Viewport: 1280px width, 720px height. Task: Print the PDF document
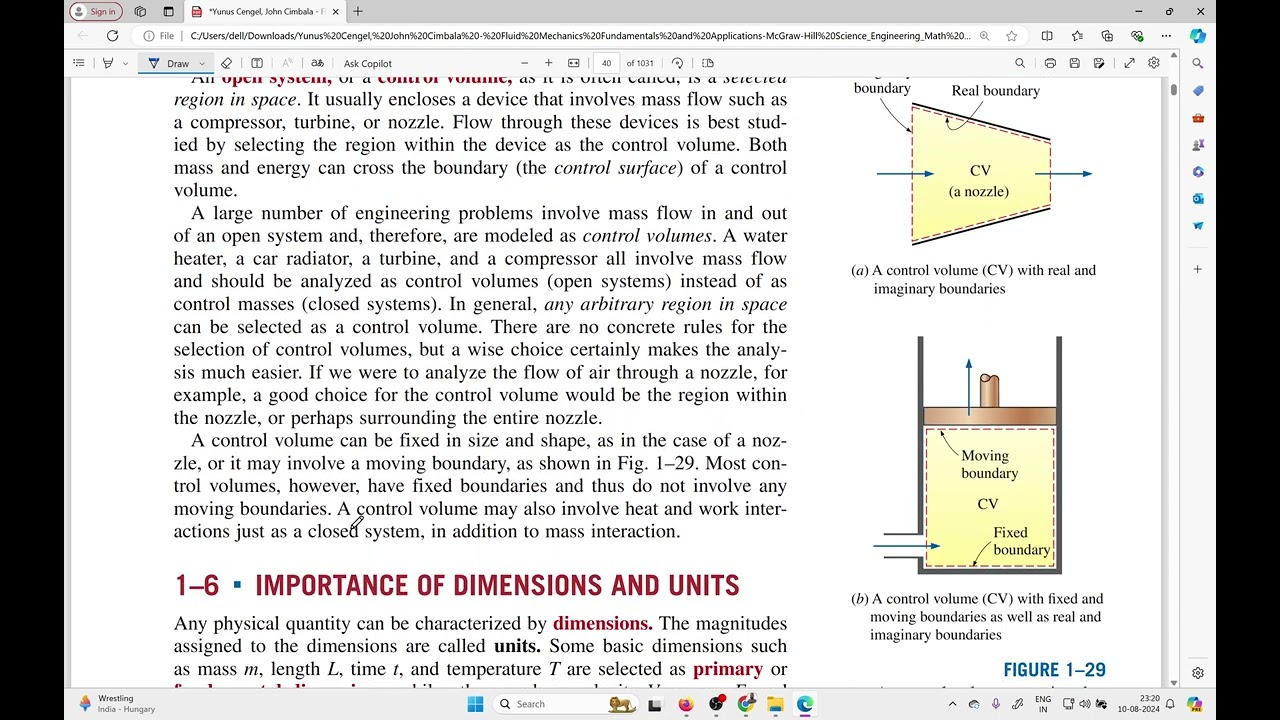[1050, 63]
